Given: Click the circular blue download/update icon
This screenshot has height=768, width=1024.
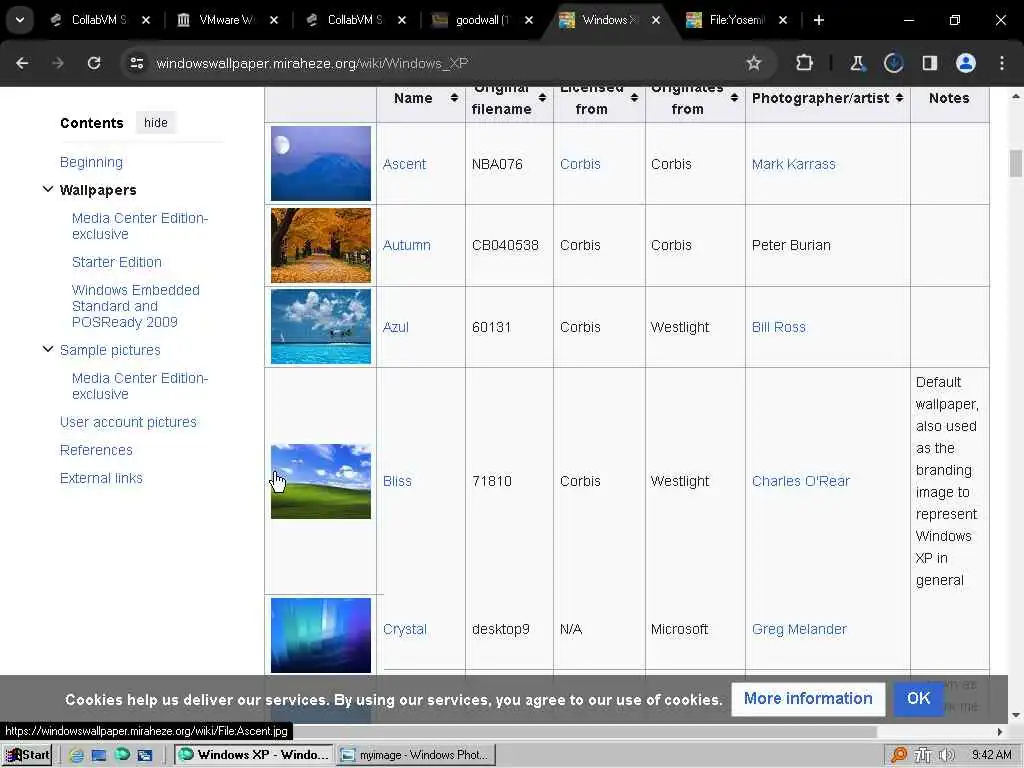Looking at the screenshot, I should (893, 63).
